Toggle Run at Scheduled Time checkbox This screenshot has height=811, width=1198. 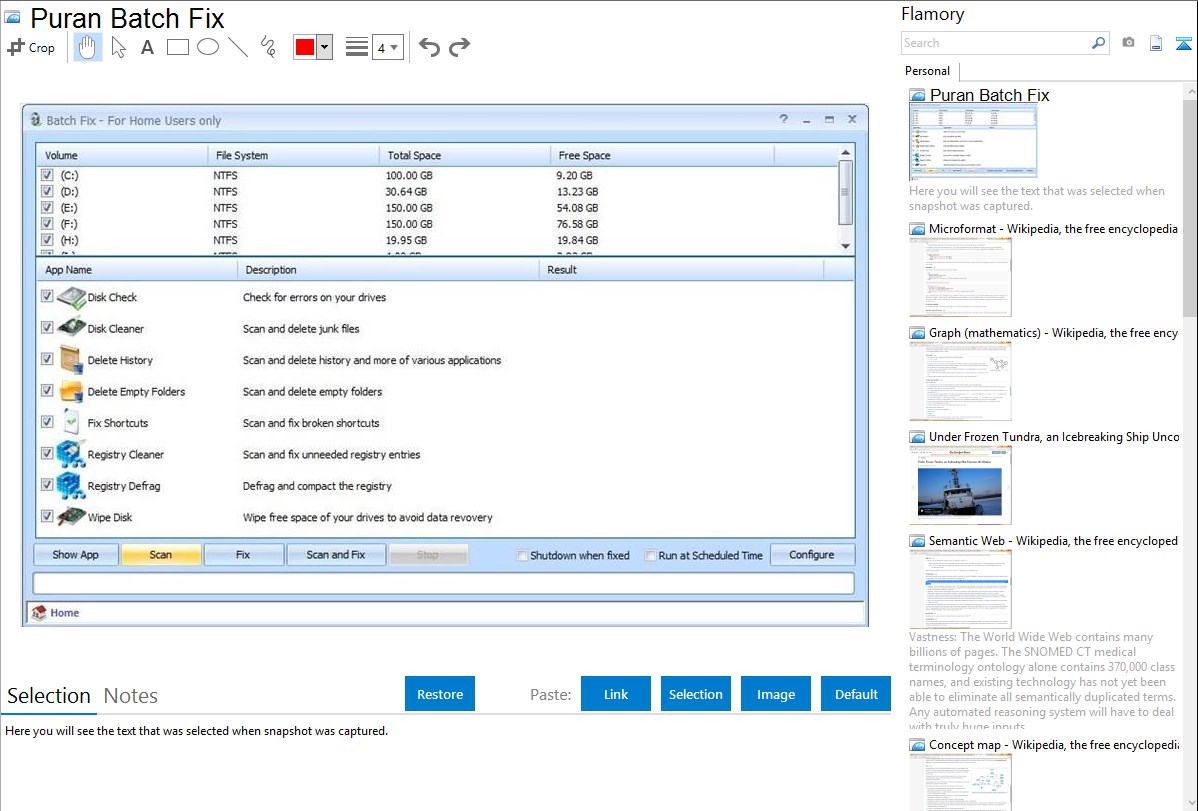[650, 555]
